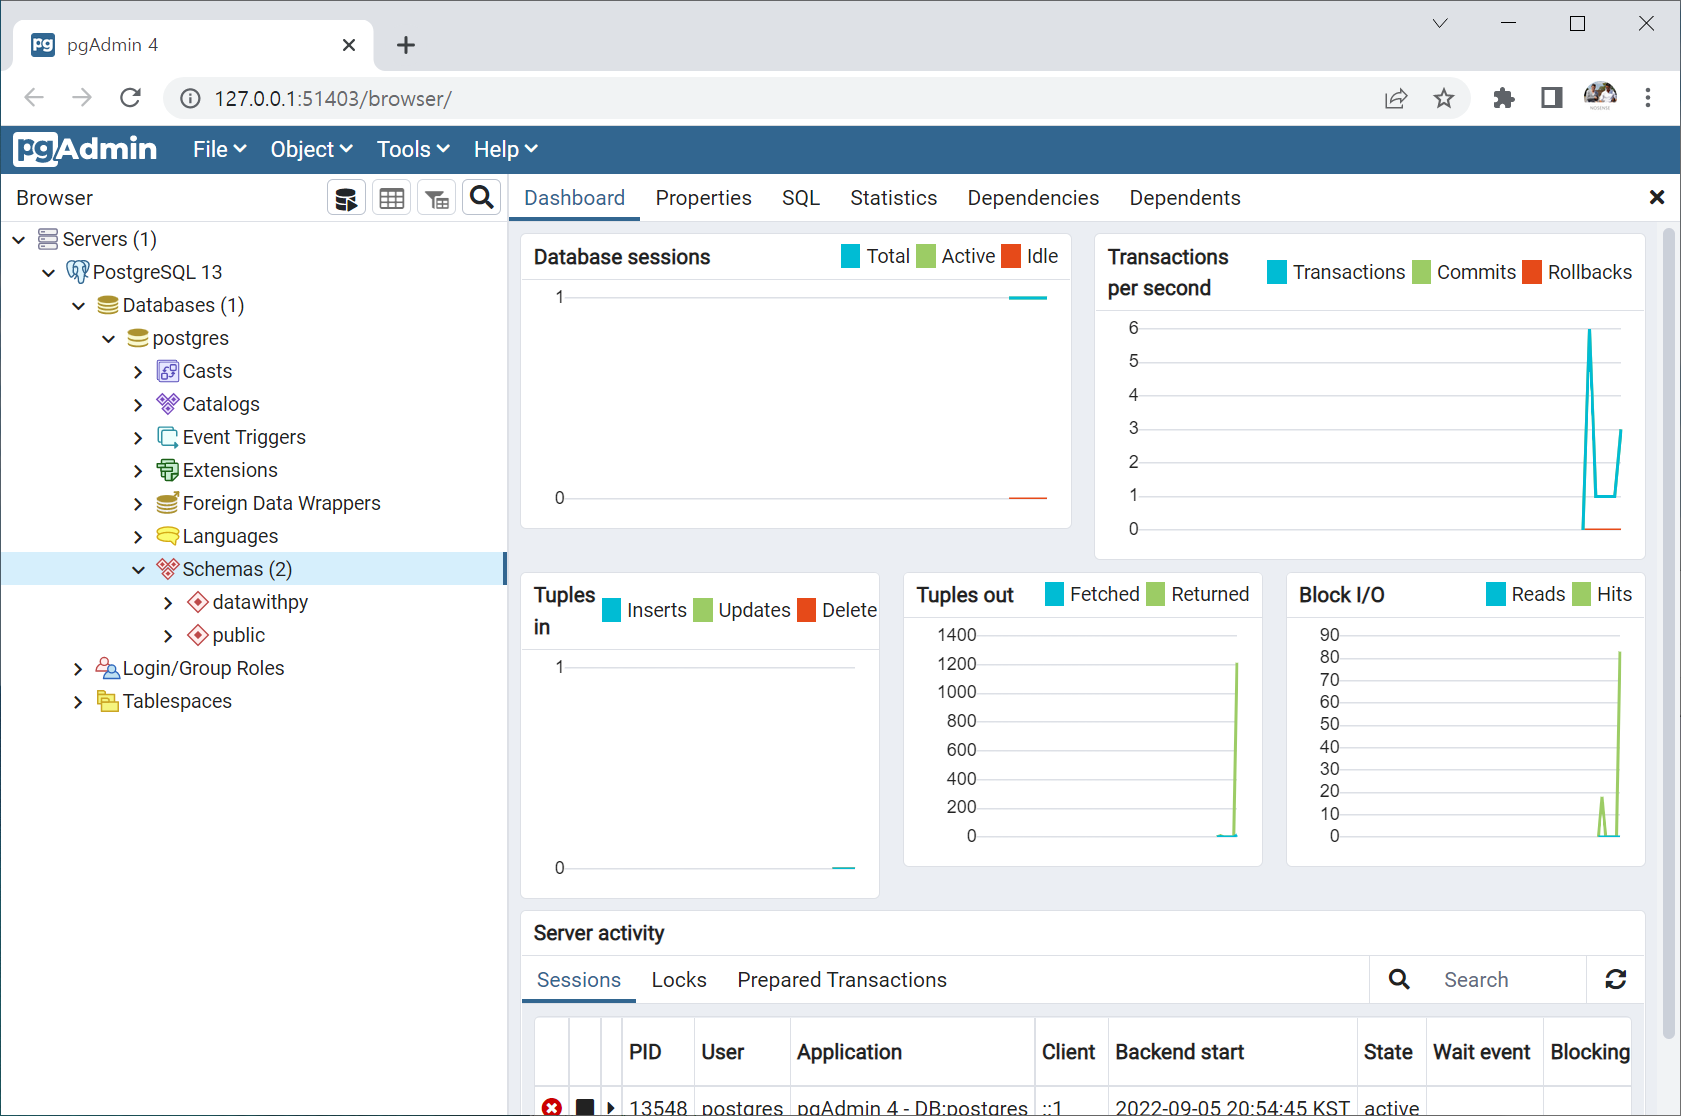Switch to the Properties tab
This screenshot has width=1681, height=1116.
click(x=703, y=198)
